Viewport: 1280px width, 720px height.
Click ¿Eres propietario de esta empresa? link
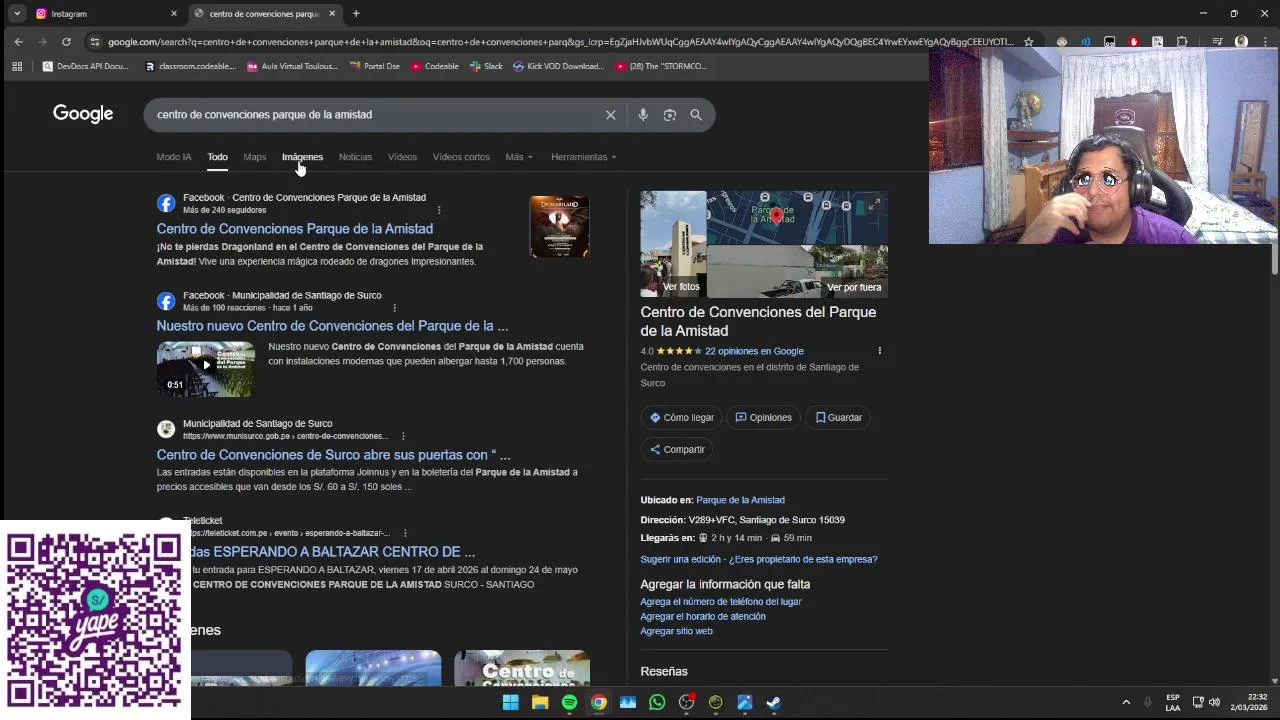(803, 560)
